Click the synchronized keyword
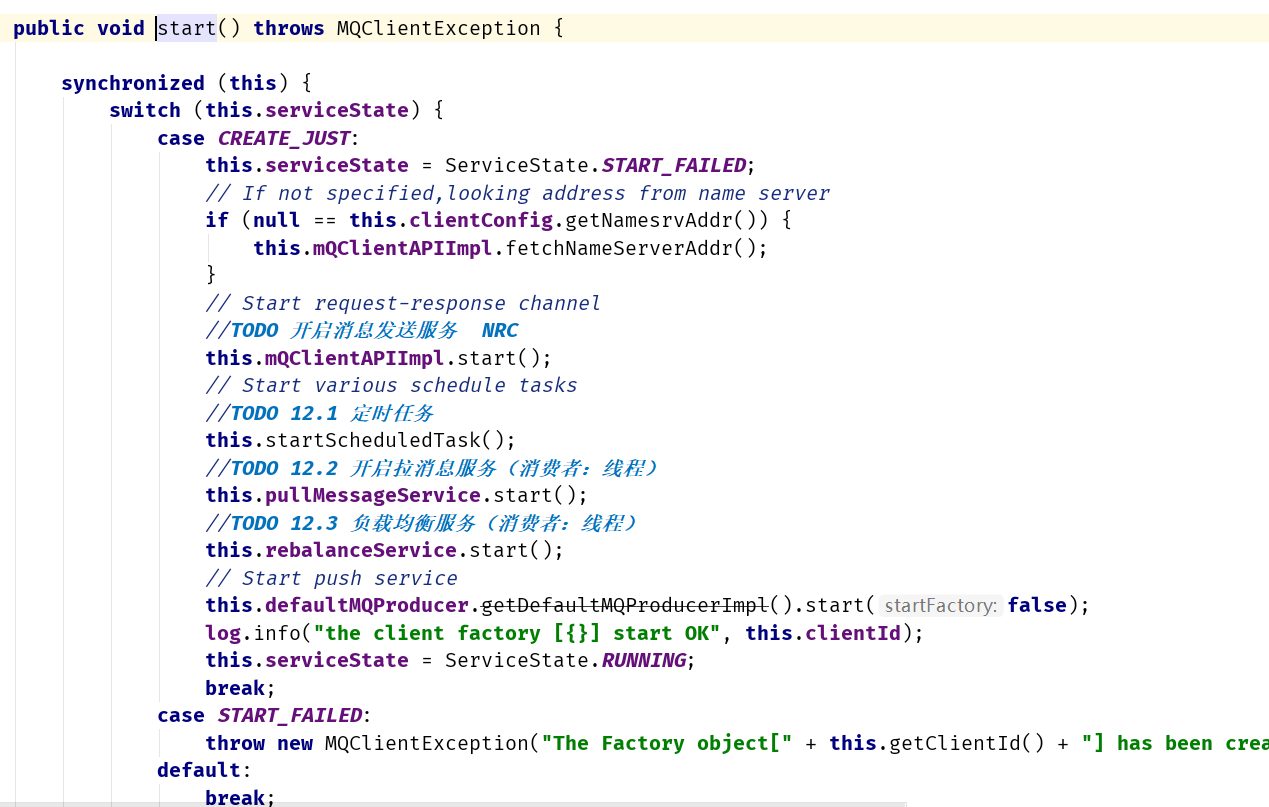1269x807 pixels. [x=133, y=83]
